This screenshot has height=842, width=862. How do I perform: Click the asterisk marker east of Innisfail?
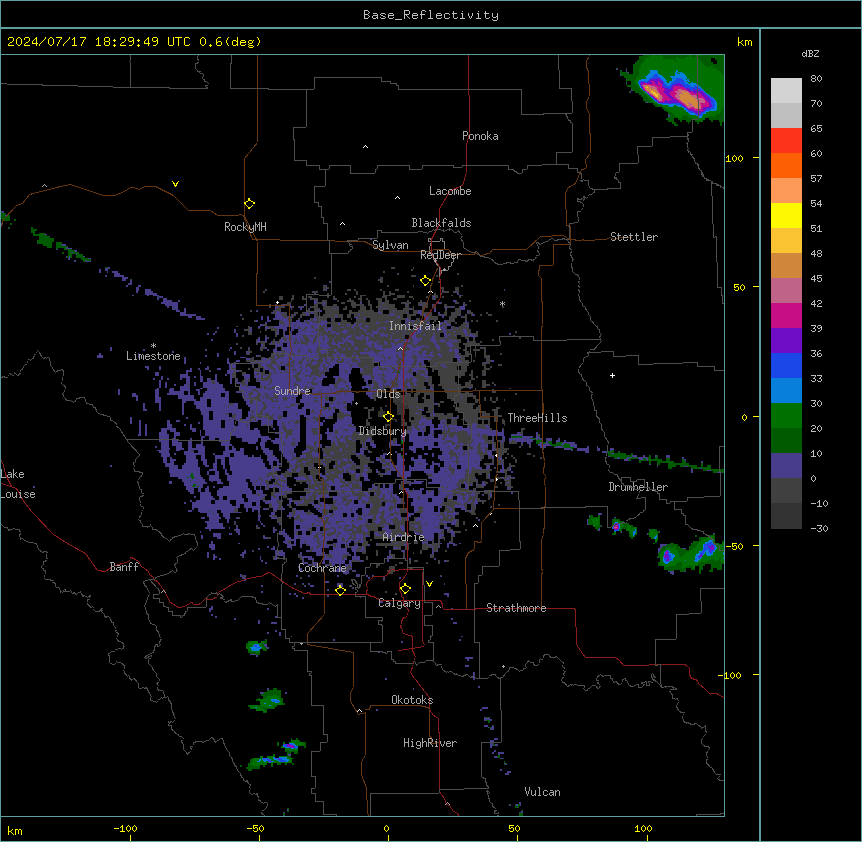[x=502, y=304]
